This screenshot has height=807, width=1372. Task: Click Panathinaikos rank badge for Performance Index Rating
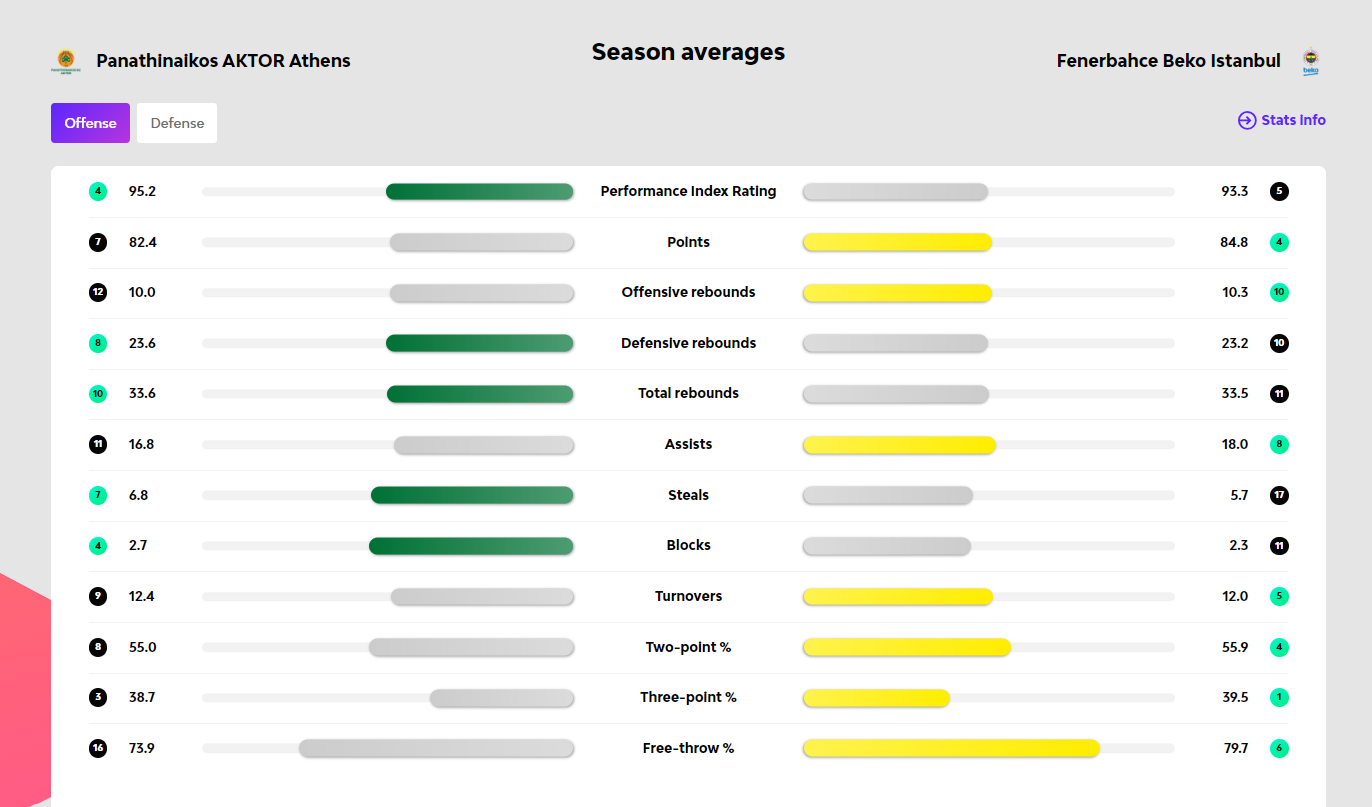[97, 191]
